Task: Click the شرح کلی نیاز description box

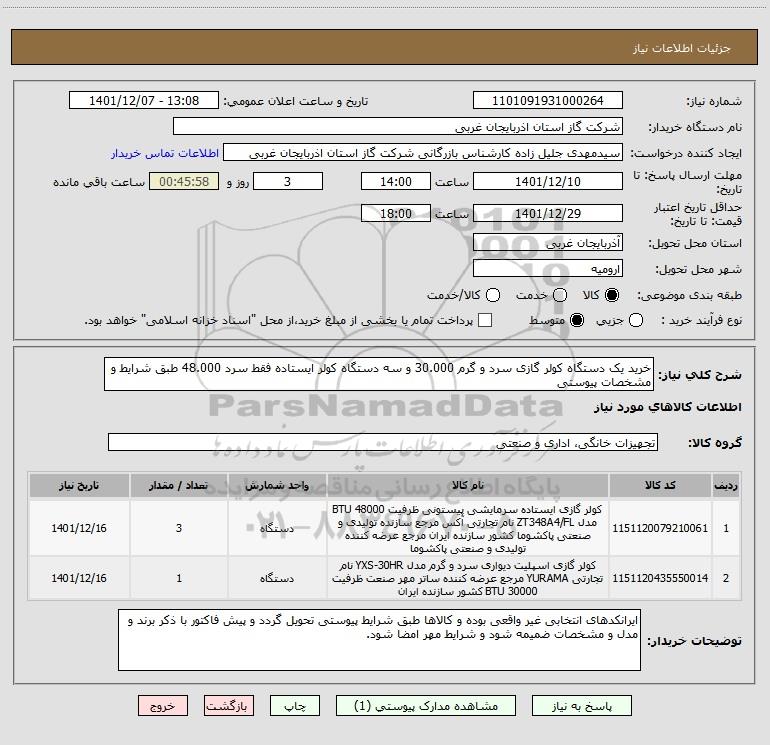Action: tap(379, 374)
